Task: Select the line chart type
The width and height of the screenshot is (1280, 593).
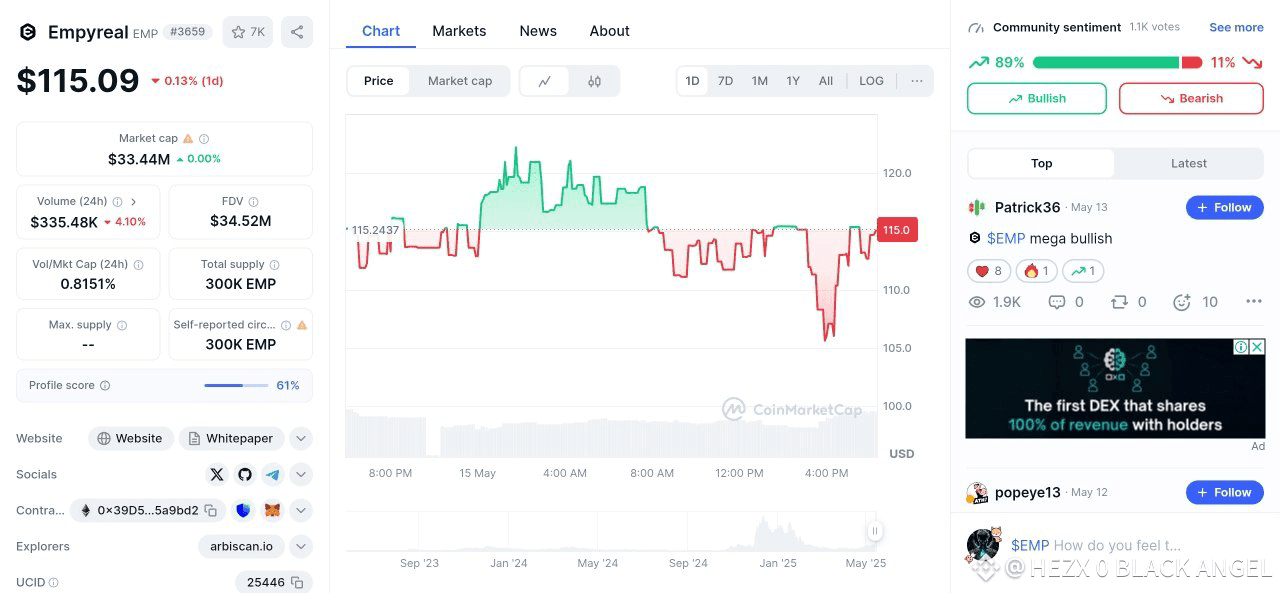Action: tap(545, 81)
